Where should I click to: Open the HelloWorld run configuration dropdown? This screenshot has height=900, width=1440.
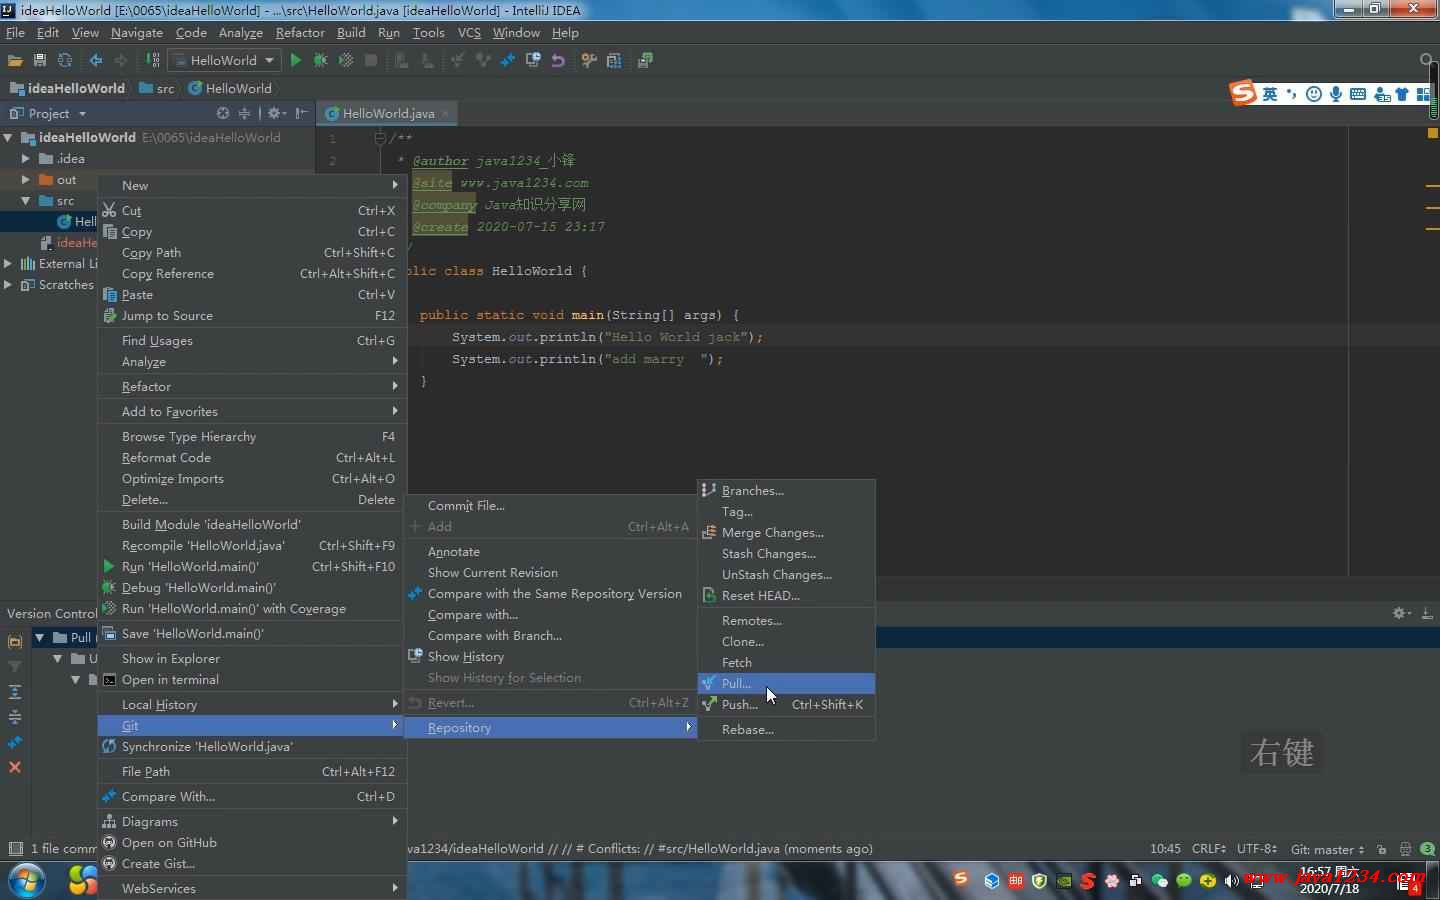[x=223, y=60]
